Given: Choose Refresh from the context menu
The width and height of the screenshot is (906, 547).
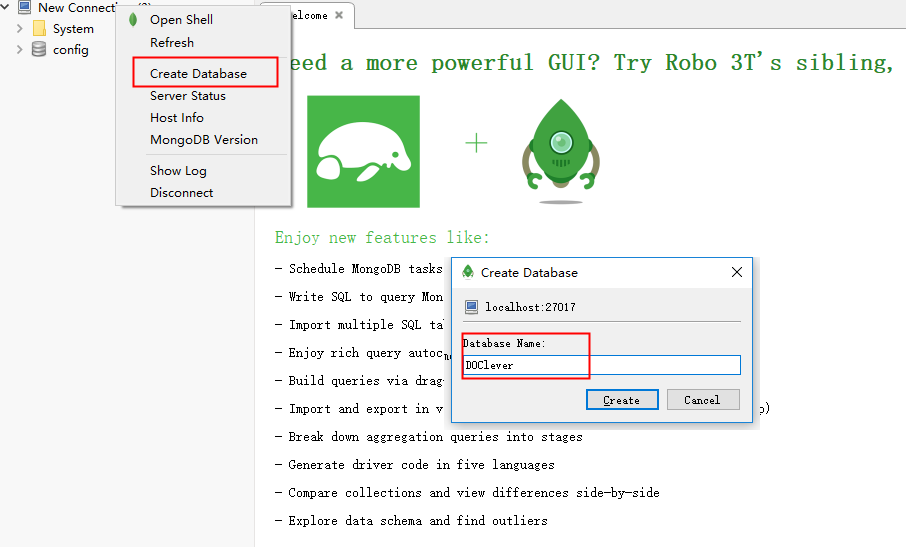Looking at the screenshot, I should tap(172, 43).
